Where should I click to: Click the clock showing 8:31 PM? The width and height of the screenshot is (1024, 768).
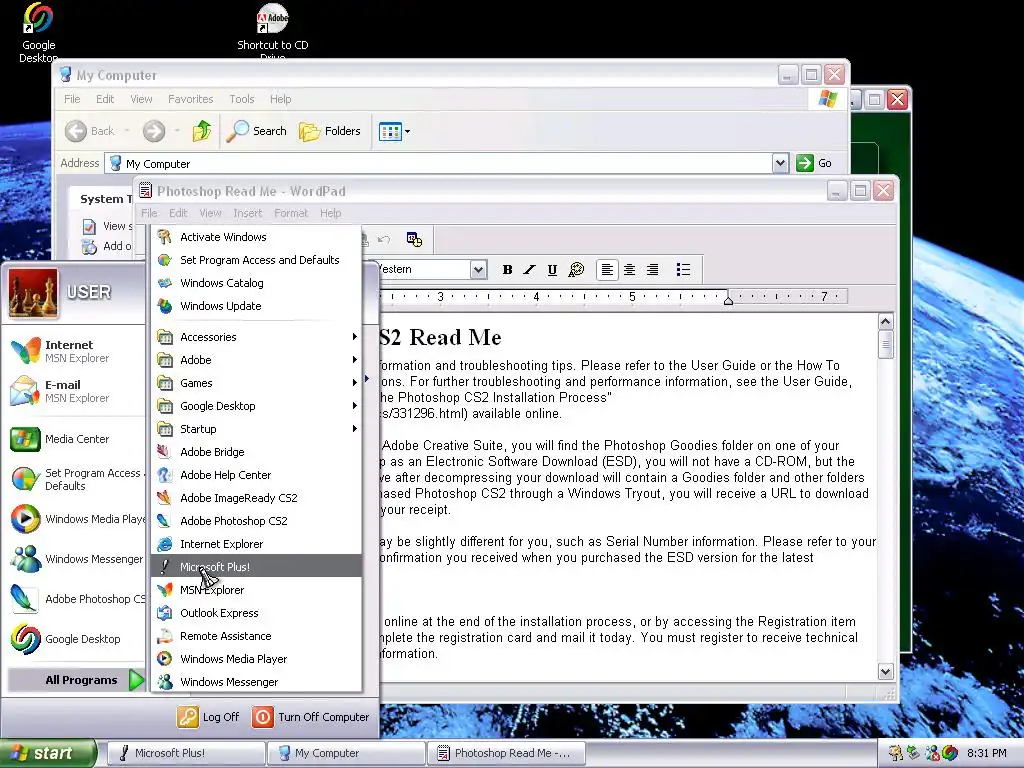tap(986, 754)
